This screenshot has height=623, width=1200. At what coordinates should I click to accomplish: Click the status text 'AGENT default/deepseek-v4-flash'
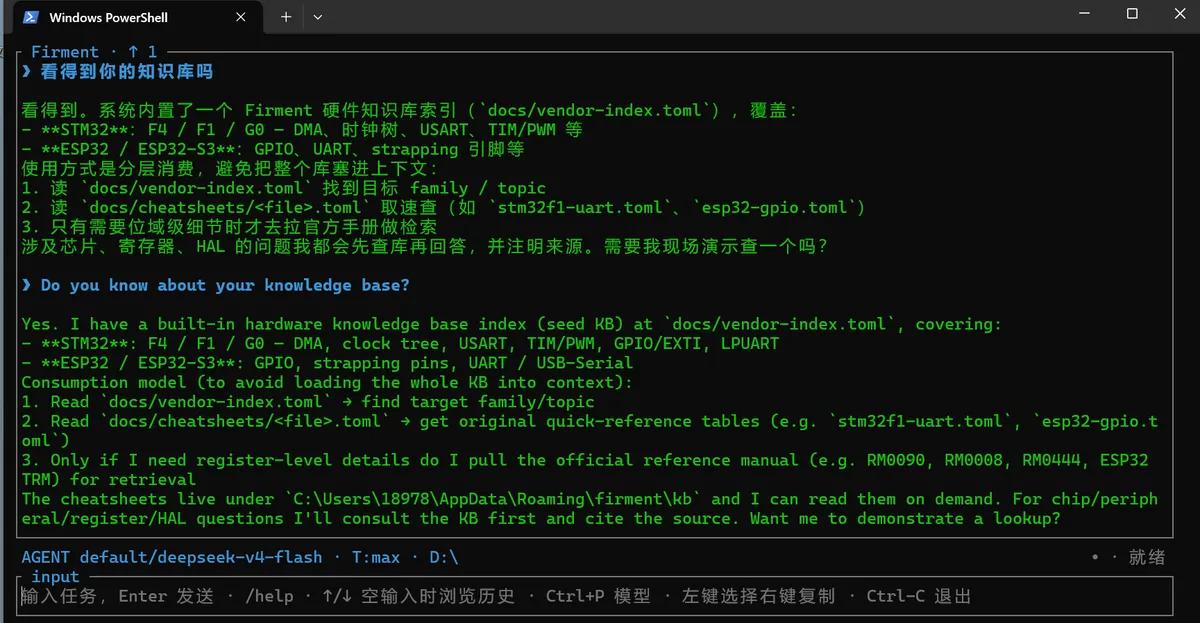click(x=172, y=557)
